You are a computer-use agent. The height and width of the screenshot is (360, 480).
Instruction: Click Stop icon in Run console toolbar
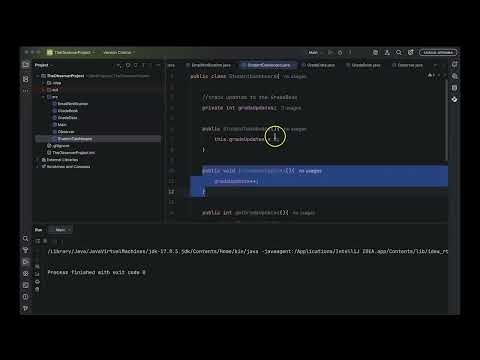(45, 241)
